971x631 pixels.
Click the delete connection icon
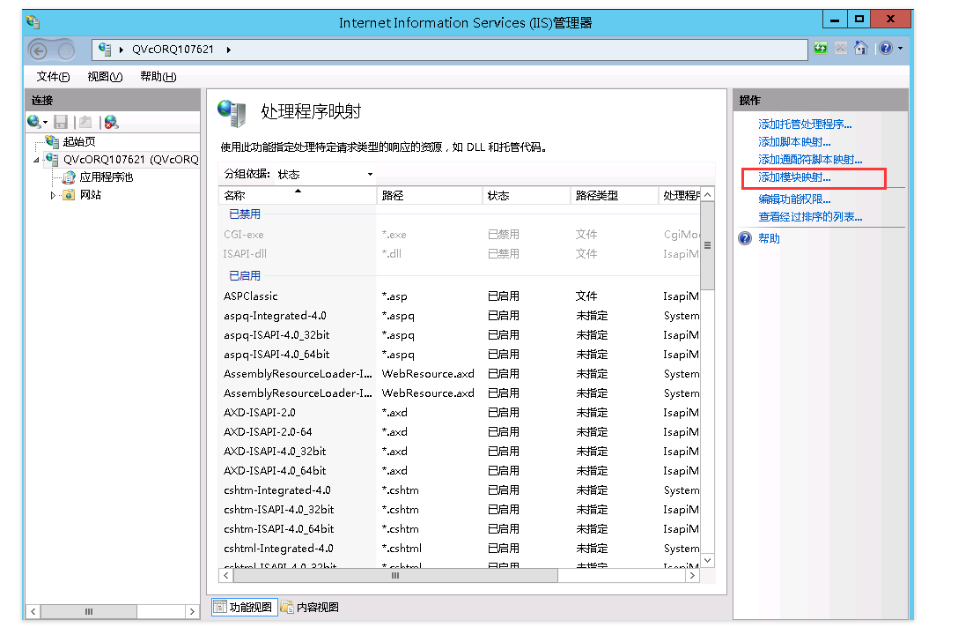(x=111, y=122)
